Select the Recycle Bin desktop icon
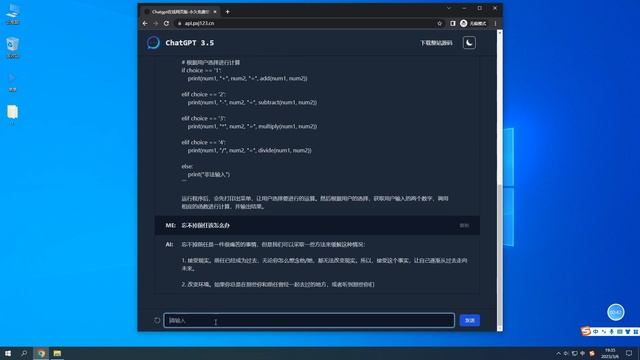Viewport: 640px width, 360px height. [13, 48]
